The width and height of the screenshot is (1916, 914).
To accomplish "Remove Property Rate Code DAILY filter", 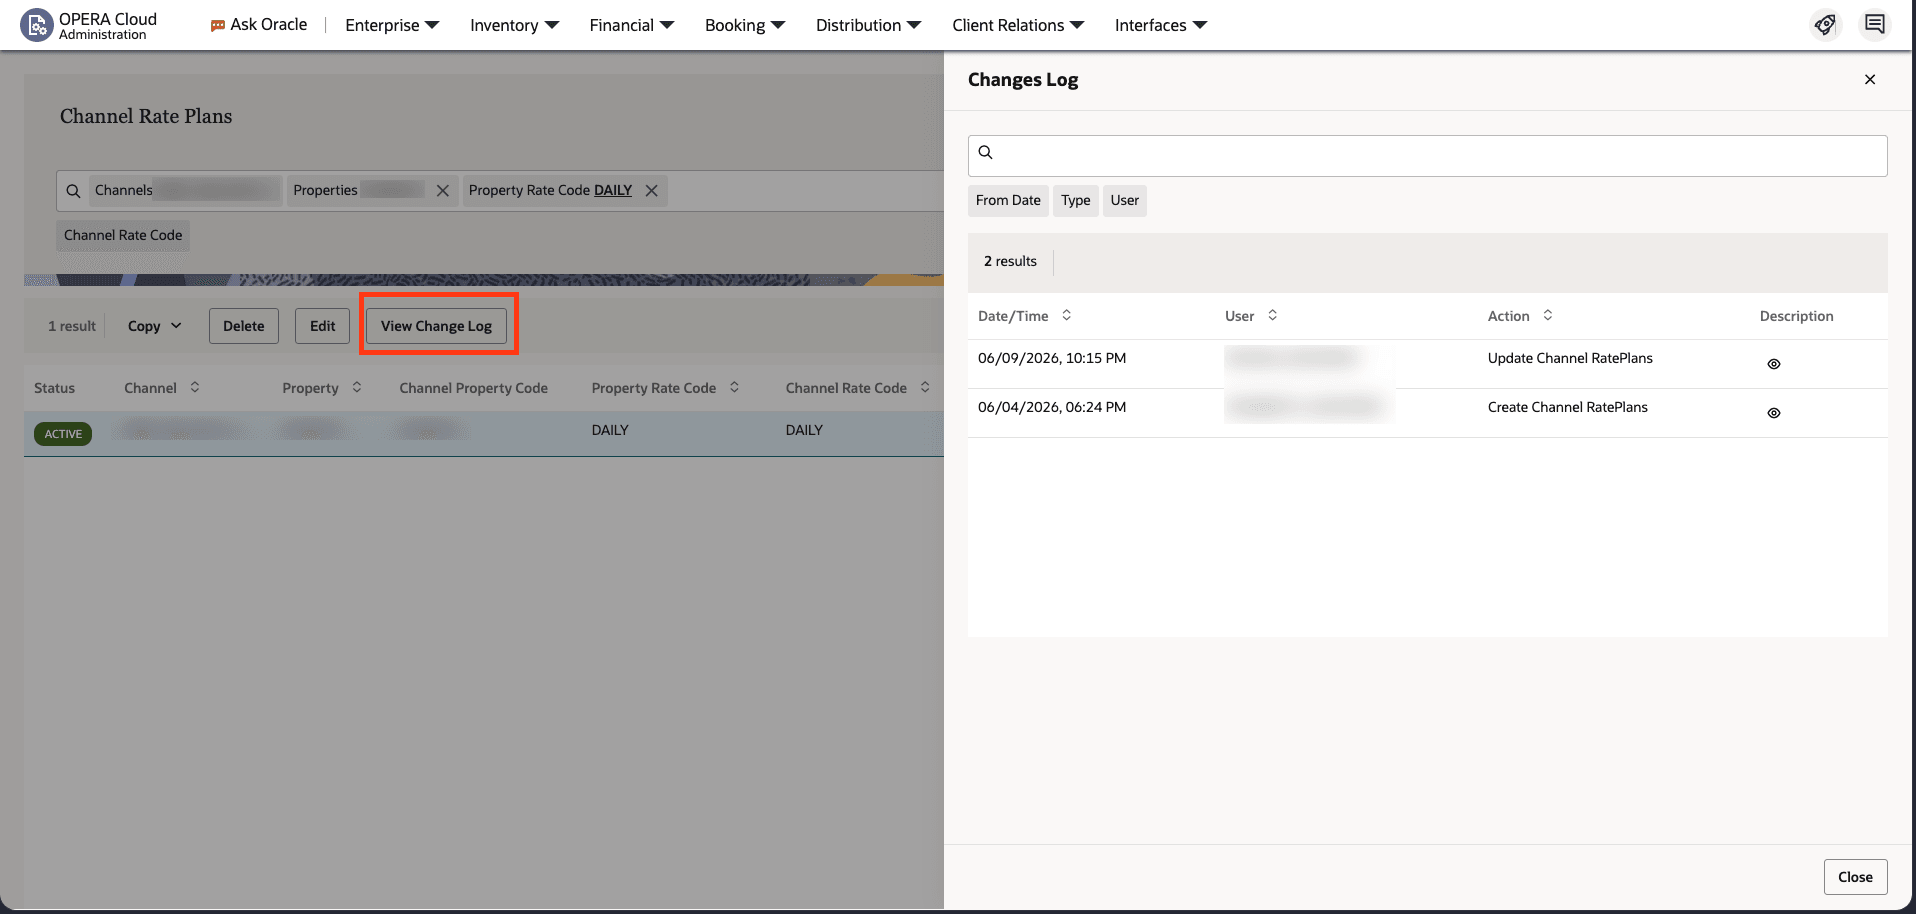I will (652, 191).
